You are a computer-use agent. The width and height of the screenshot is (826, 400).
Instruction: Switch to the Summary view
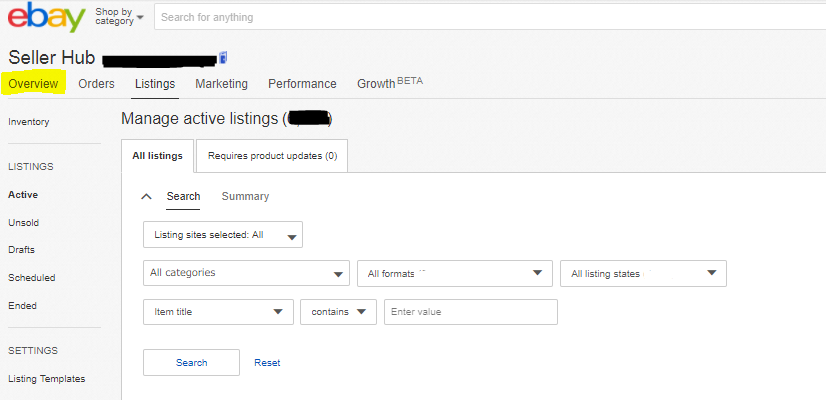[x=245, y=197]
